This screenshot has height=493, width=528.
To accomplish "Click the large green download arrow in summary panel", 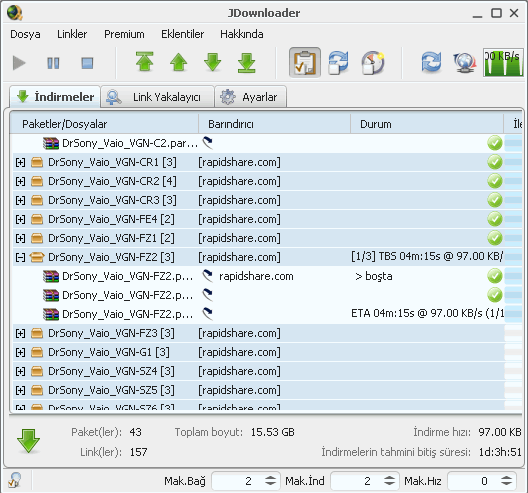I will 28,441.
